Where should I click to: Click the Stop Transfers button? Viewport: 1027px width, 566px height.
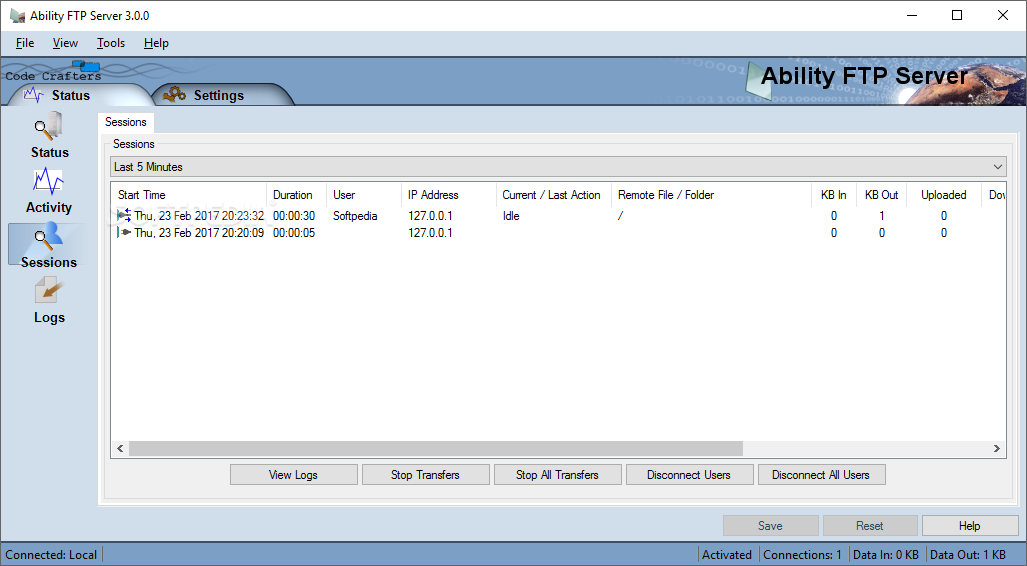pos(425,475)
